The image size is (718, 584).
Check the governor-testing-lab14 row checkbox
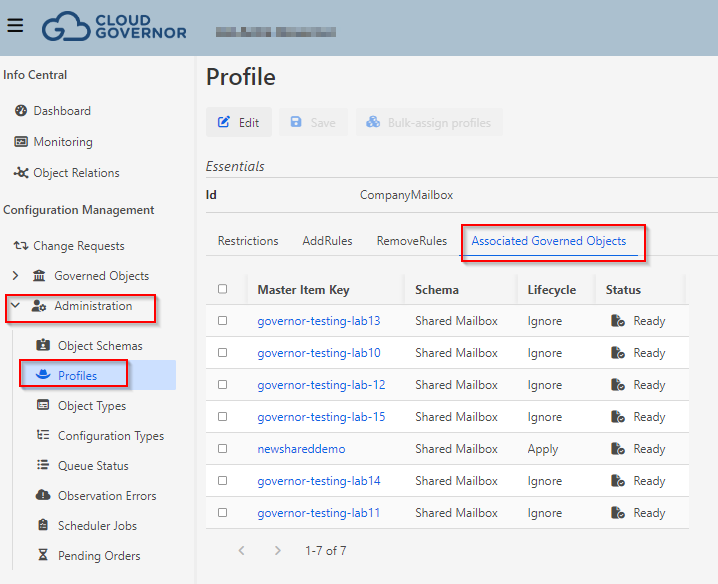[223, 480]
